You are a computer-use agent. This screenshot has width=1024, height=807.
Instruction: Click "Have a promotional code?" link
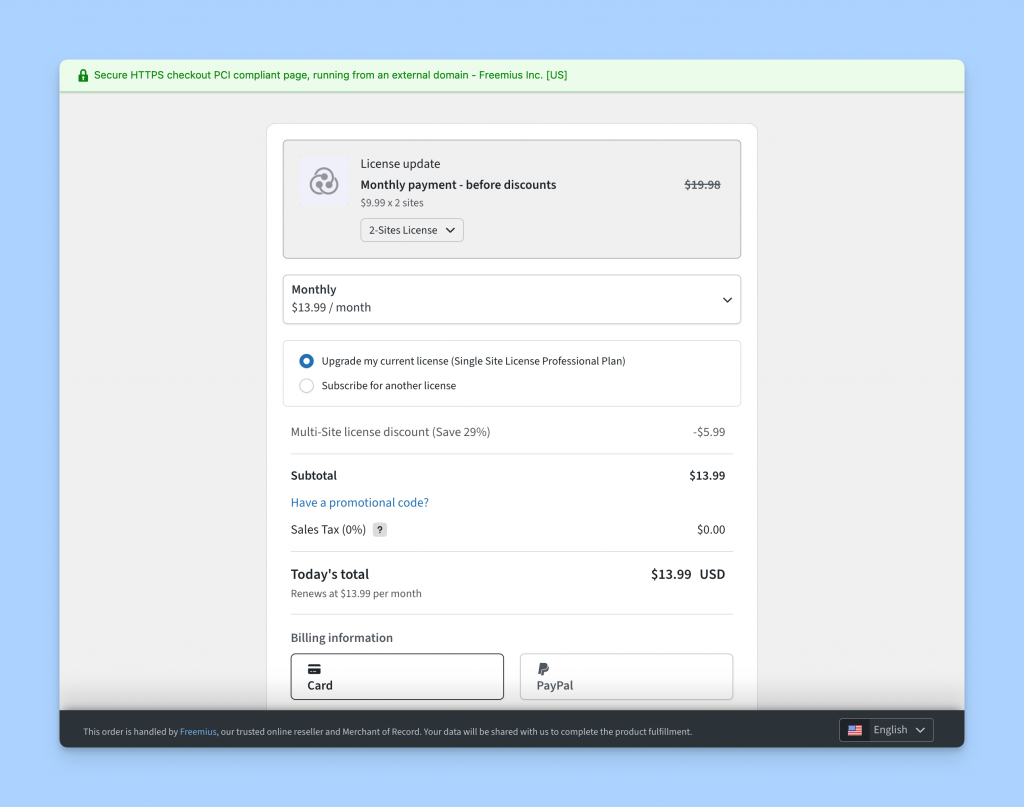(x=359, y=502)
